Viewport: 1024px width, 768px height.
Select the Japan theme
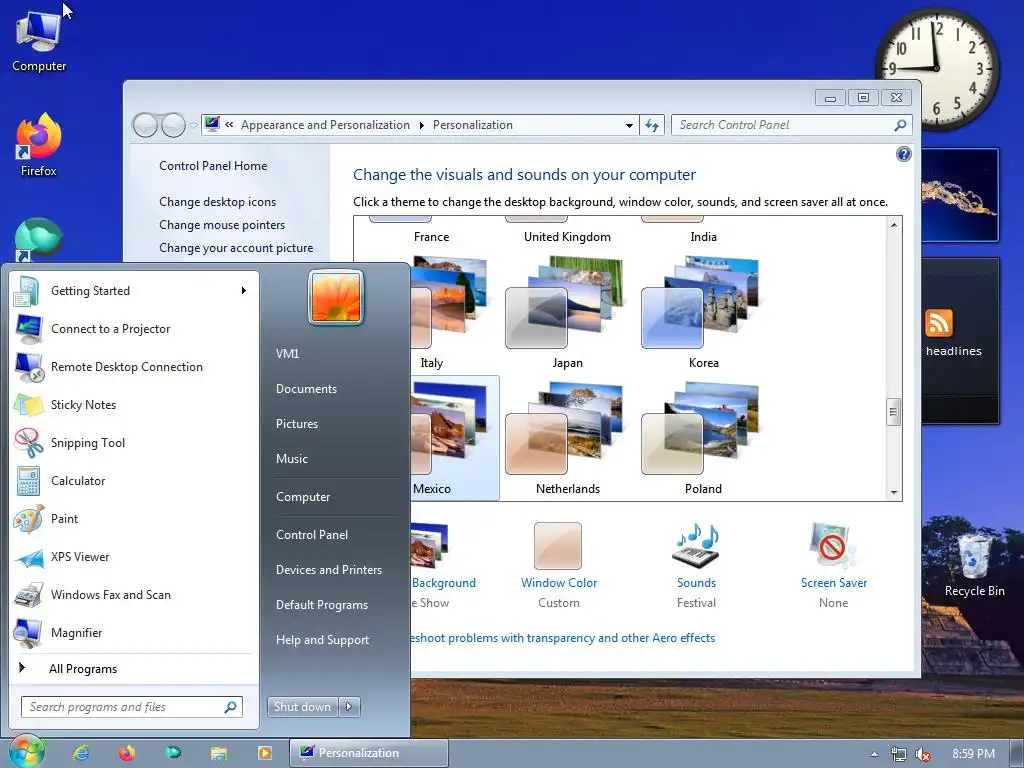[567, 313]
